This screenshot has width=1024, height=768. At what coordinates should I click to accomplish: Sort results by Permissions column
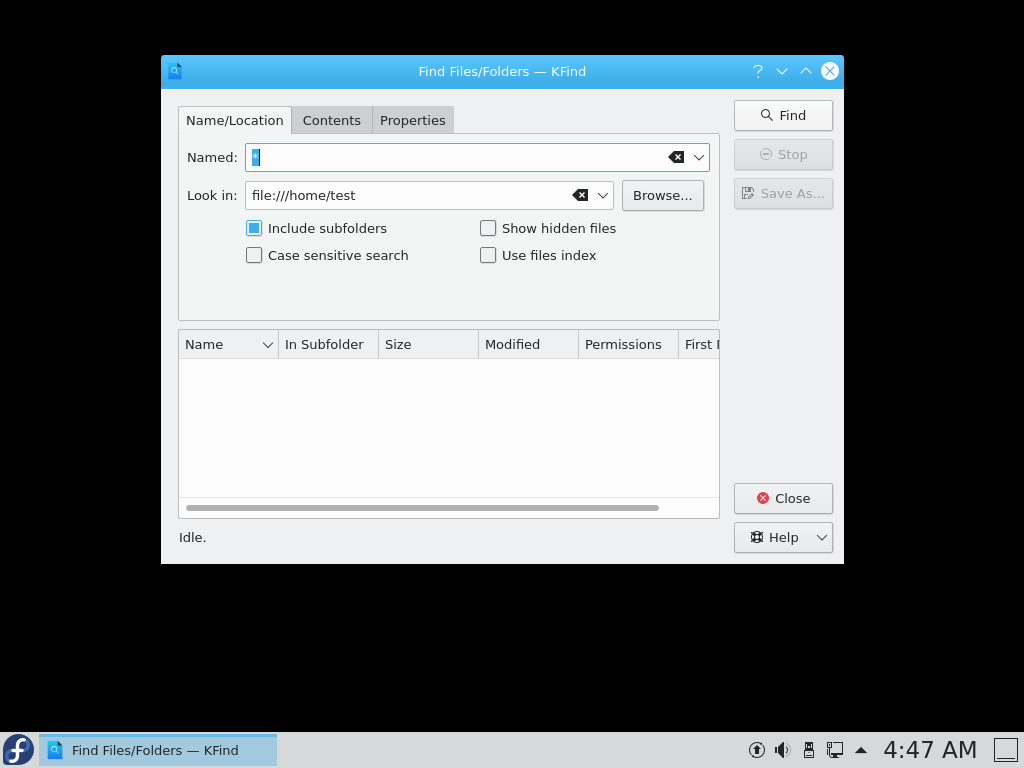coord(628,344)
